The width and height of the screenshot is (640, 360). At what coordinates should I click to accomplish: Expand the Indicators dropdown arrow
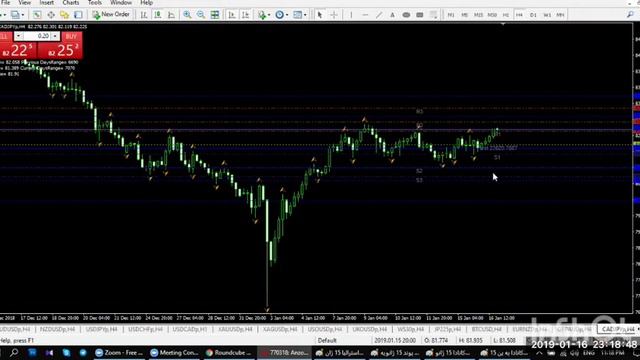click(x=269, y=15)
